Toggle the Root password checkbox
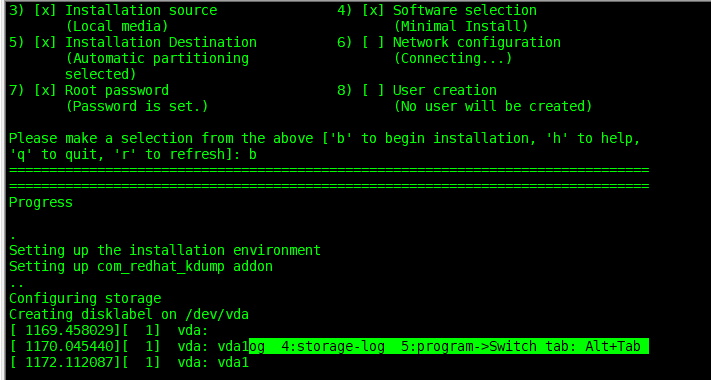Viewport: 711px width, 380px height. pos(45,90)
